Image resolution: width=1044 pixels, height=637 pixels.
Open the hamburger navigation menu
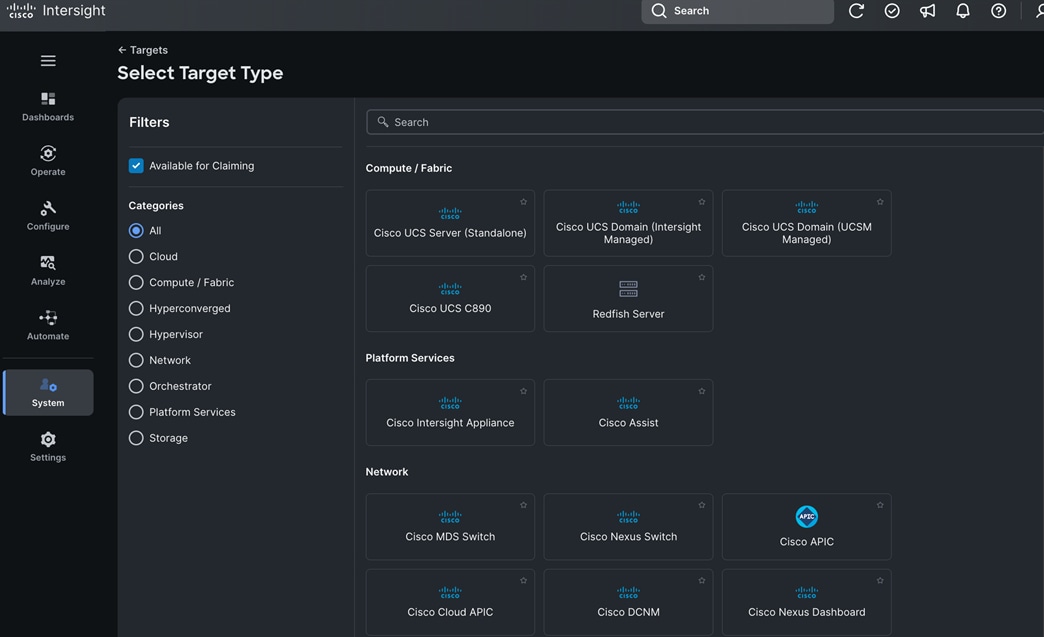coord(48,61)
